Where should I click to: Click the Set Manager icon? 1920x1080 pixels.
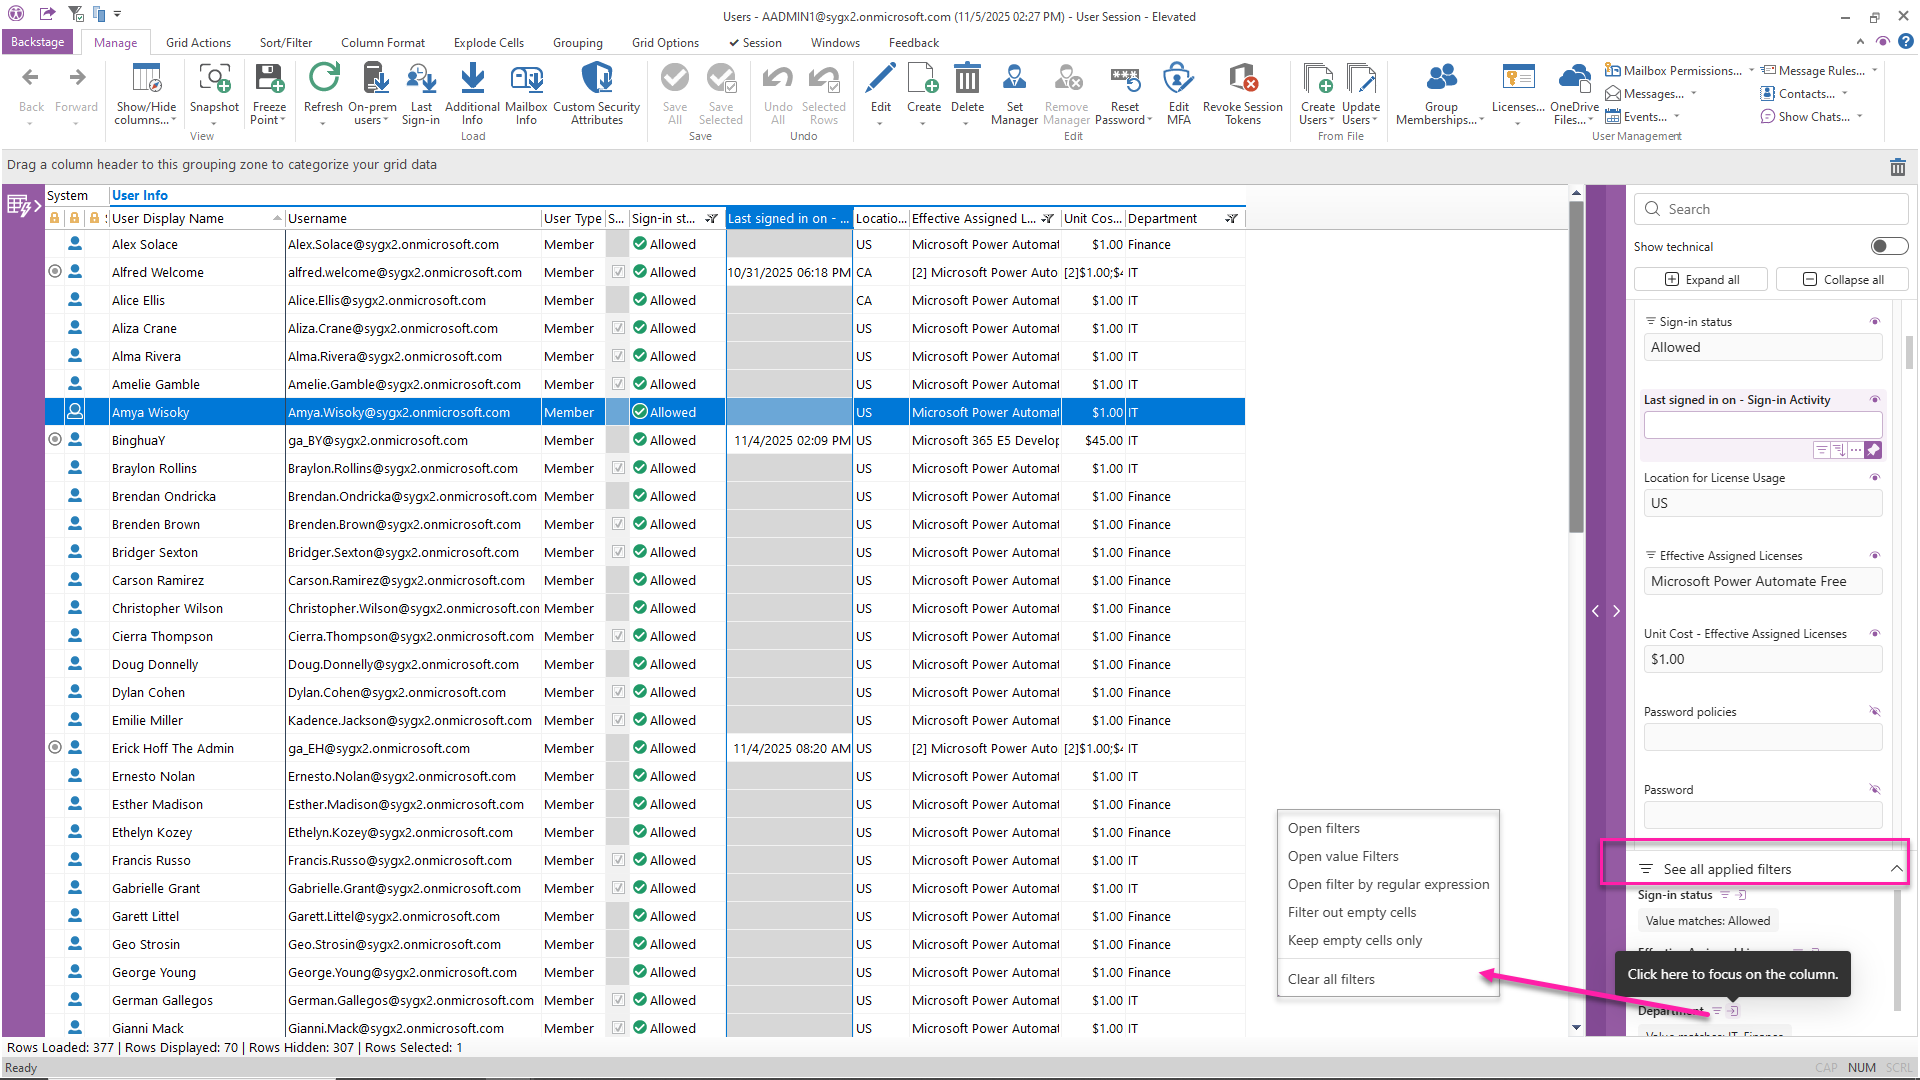pos(1014,78)
